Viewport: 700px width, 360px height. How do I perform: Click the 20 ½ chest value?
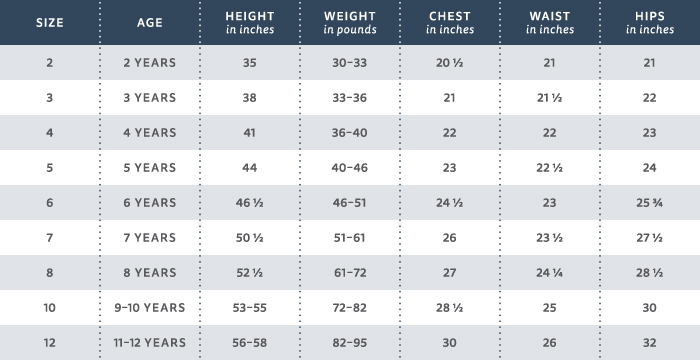pos(450,63)
